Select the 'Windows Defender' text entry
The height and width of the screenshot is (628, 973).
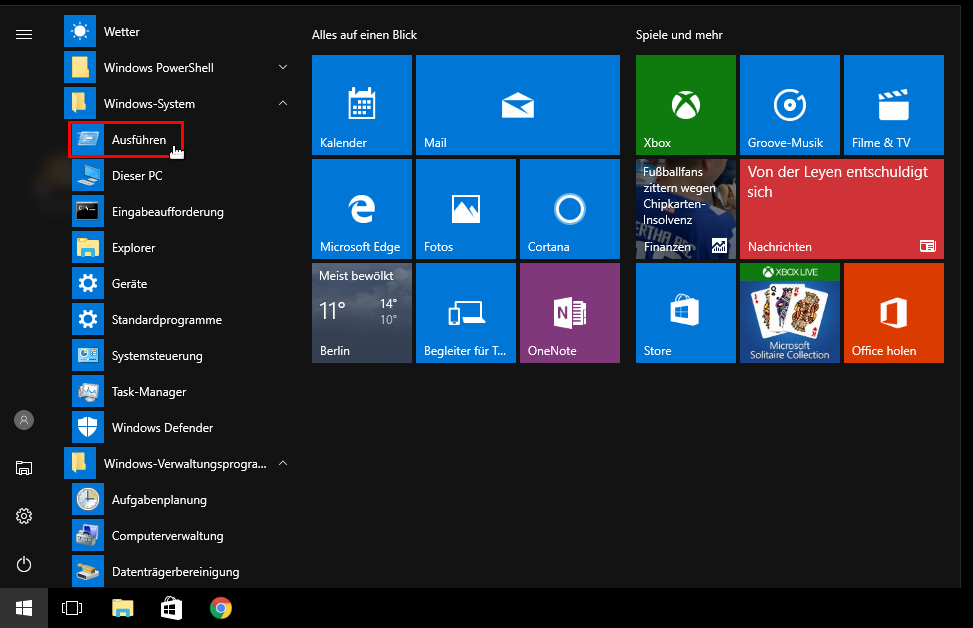coord(162,428)
